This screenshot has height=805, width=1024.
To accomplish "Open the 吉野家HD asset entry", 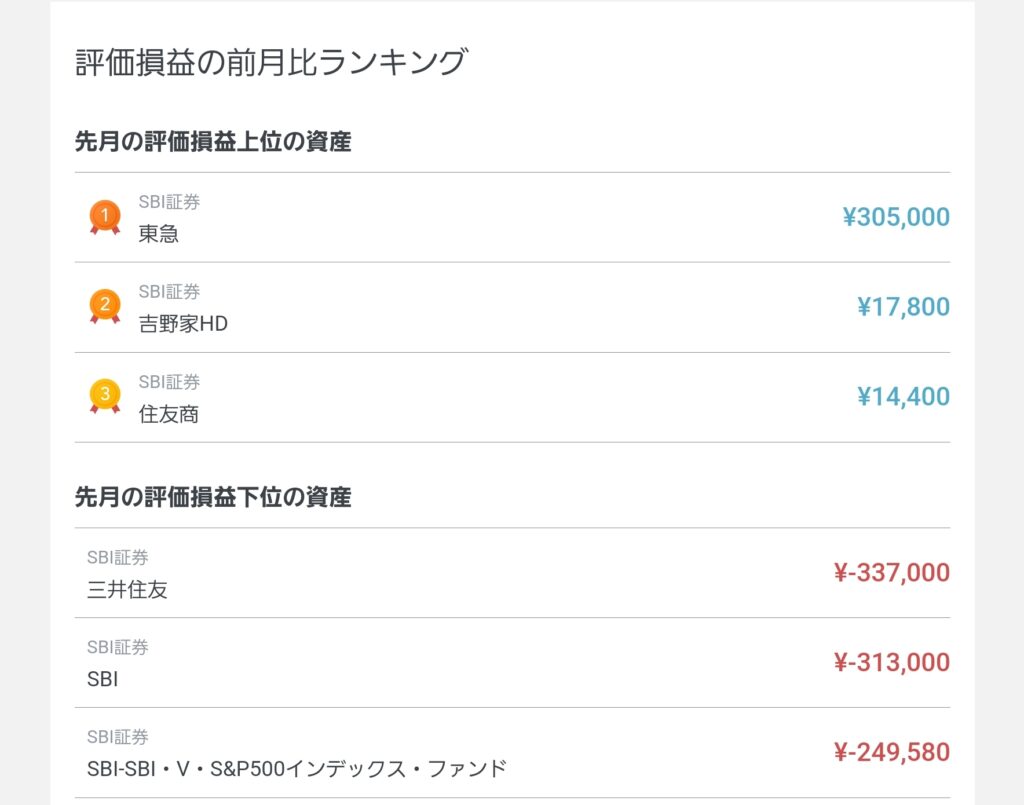I will 183,324.
